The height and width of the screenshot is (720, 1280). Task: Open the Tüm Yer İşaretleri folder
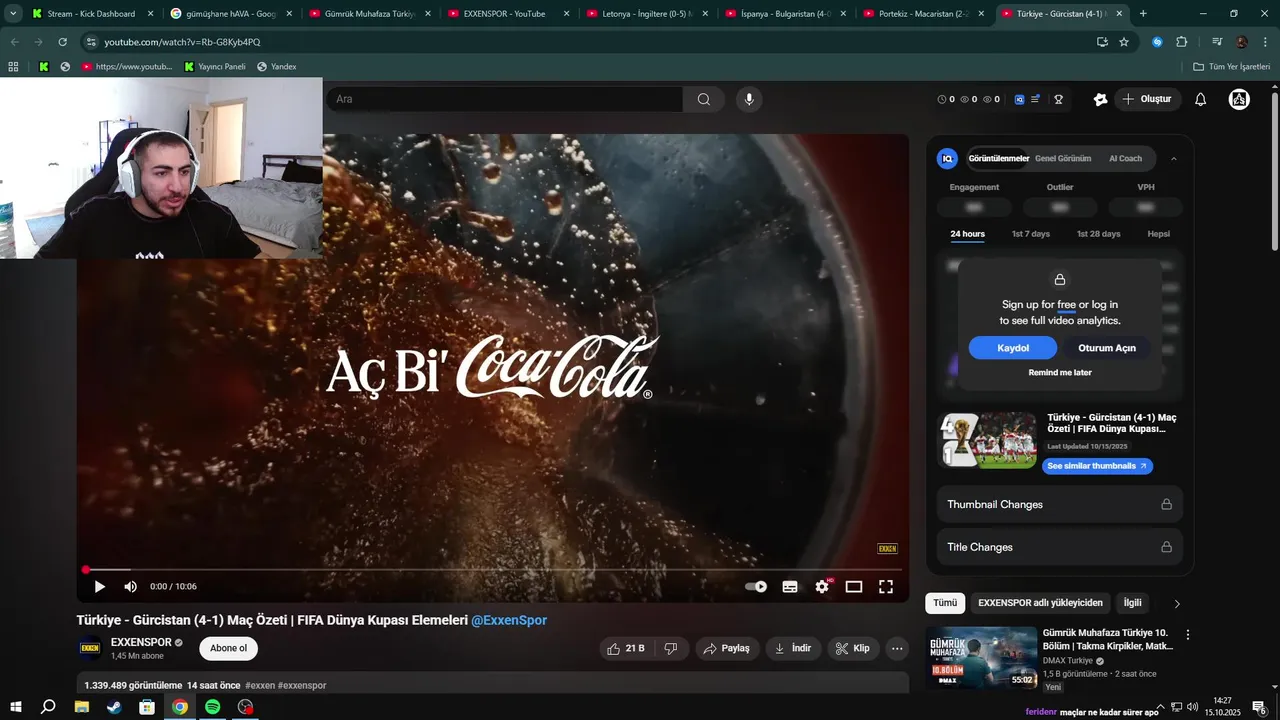(x=1231, y=66)
